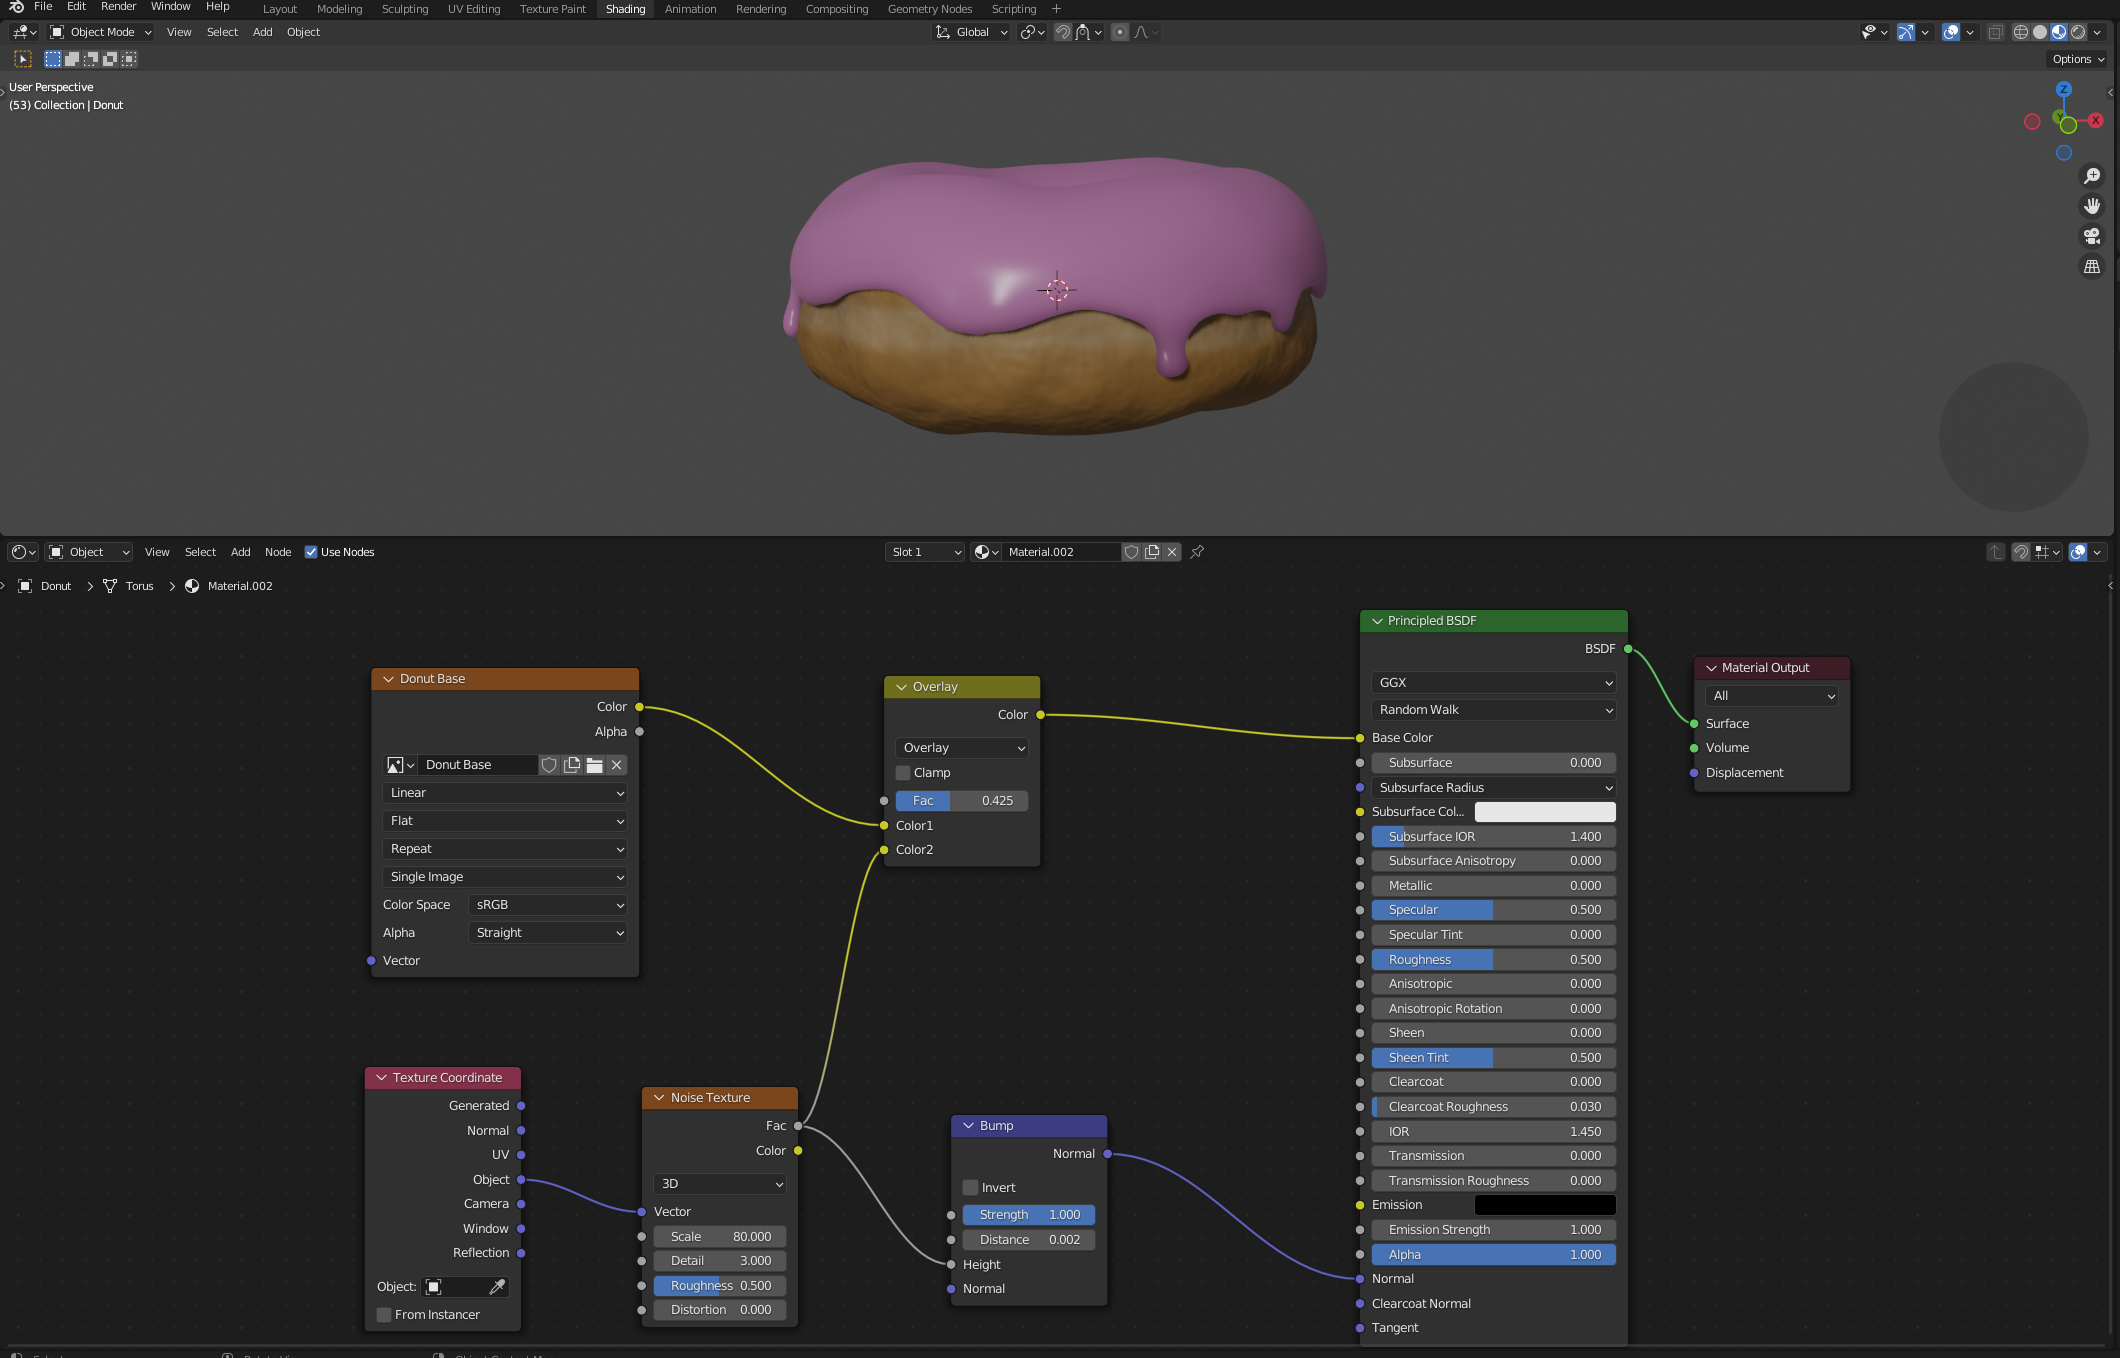Image resolution: width=2120 pixels, height=1358 pixels.
Task: Pin the shader editor material
Action: [1196, 552]
